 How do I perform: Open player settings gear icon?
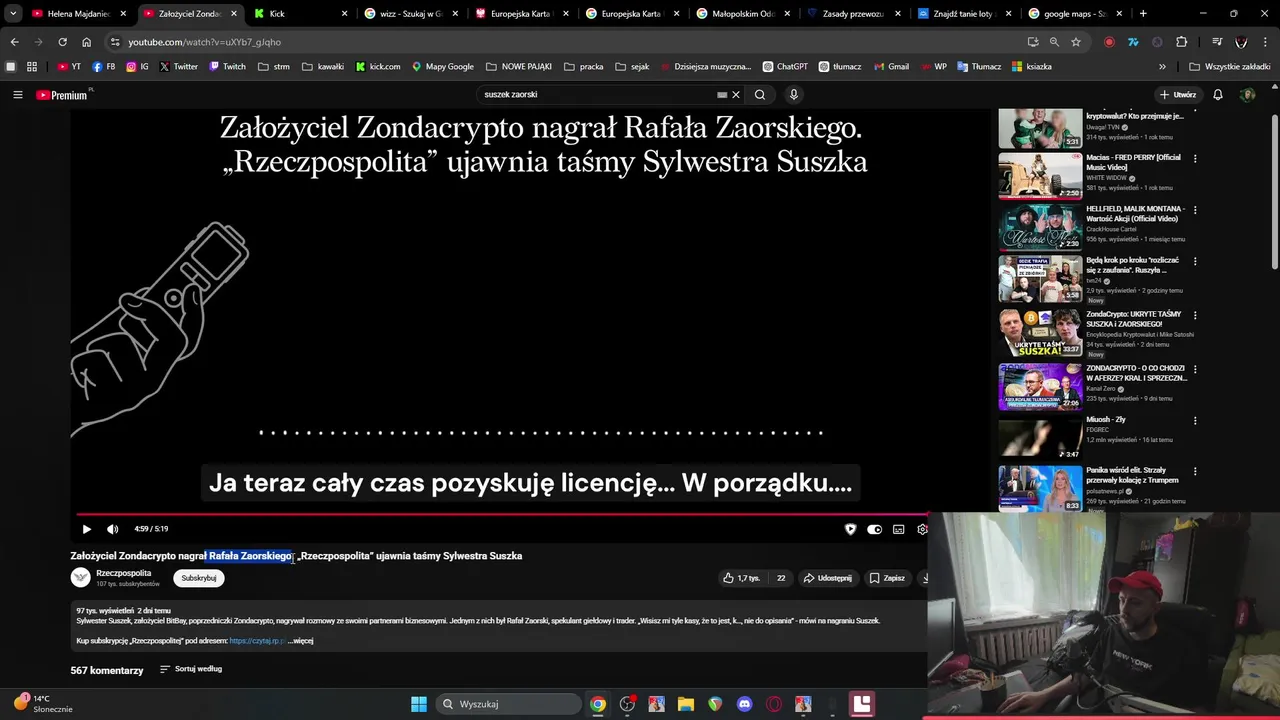pos(922,530)
